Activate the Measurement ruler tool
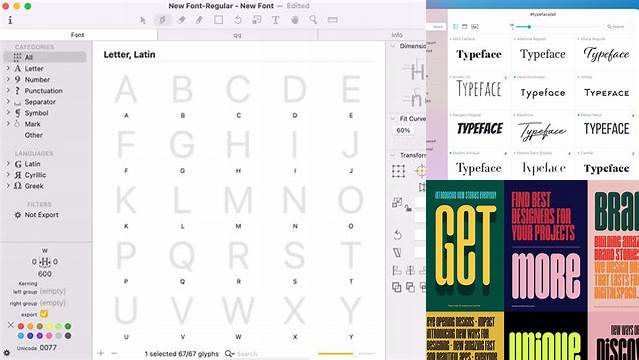The width and height of the screenshot is (639, 360). click(333, 20)
